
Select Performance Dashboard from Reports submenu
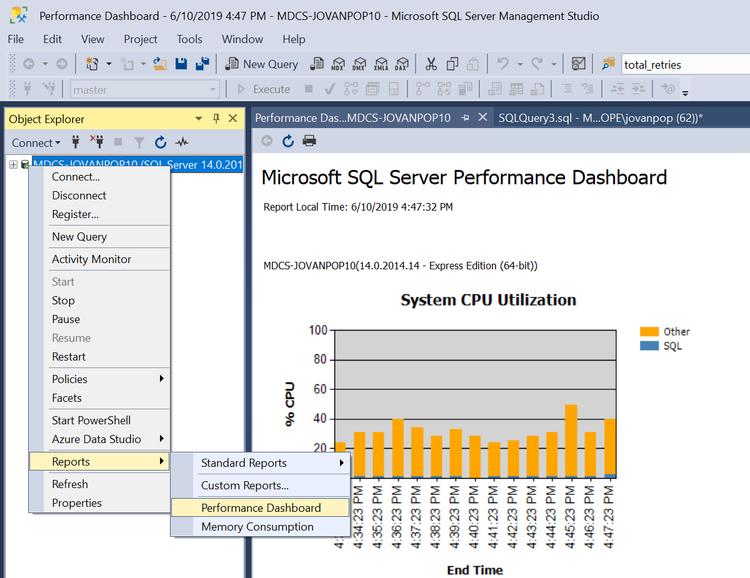pyautogui.click(x=260, y=508)
